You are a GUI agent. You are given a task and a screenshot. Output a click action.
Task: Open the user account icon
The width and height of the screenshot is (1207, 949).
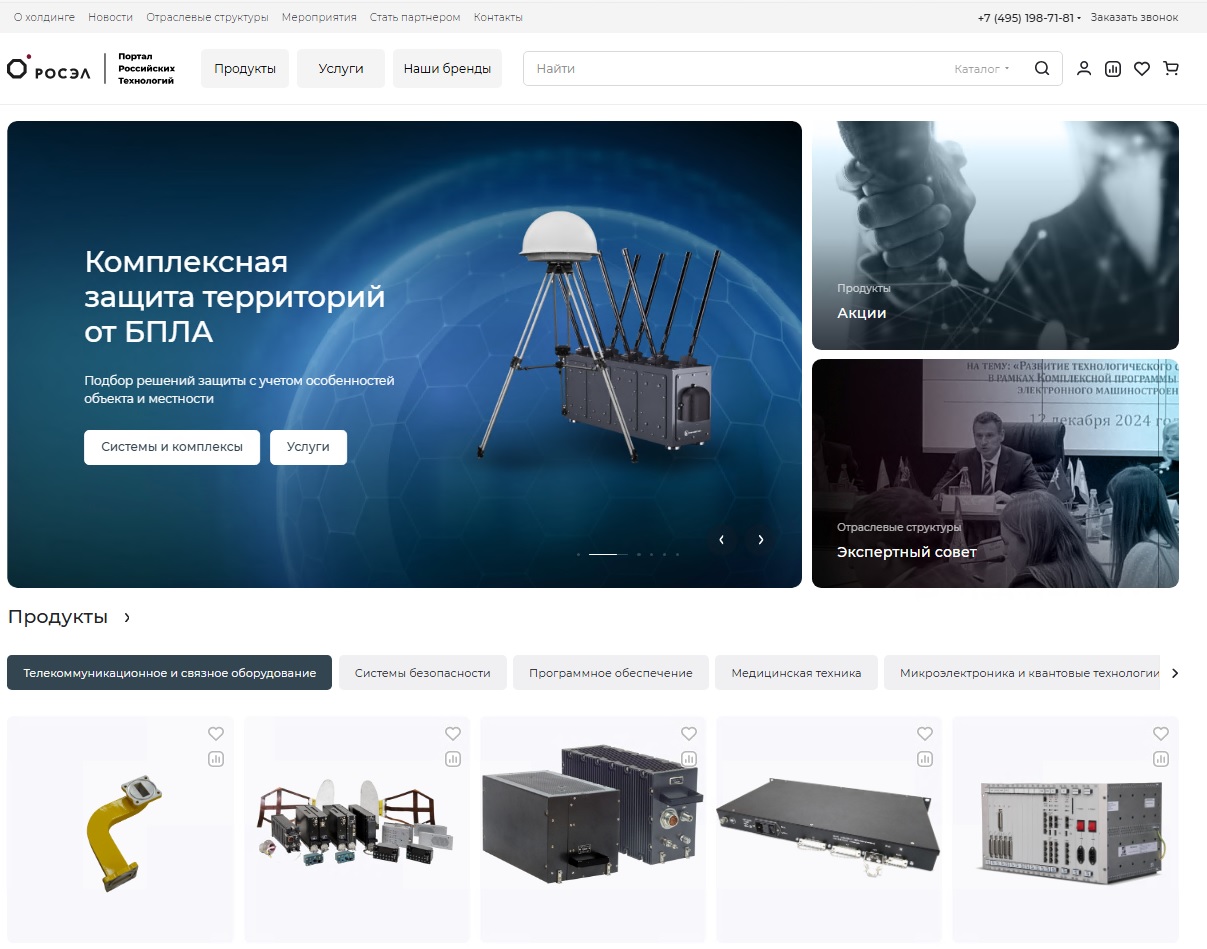(1083, 69)
